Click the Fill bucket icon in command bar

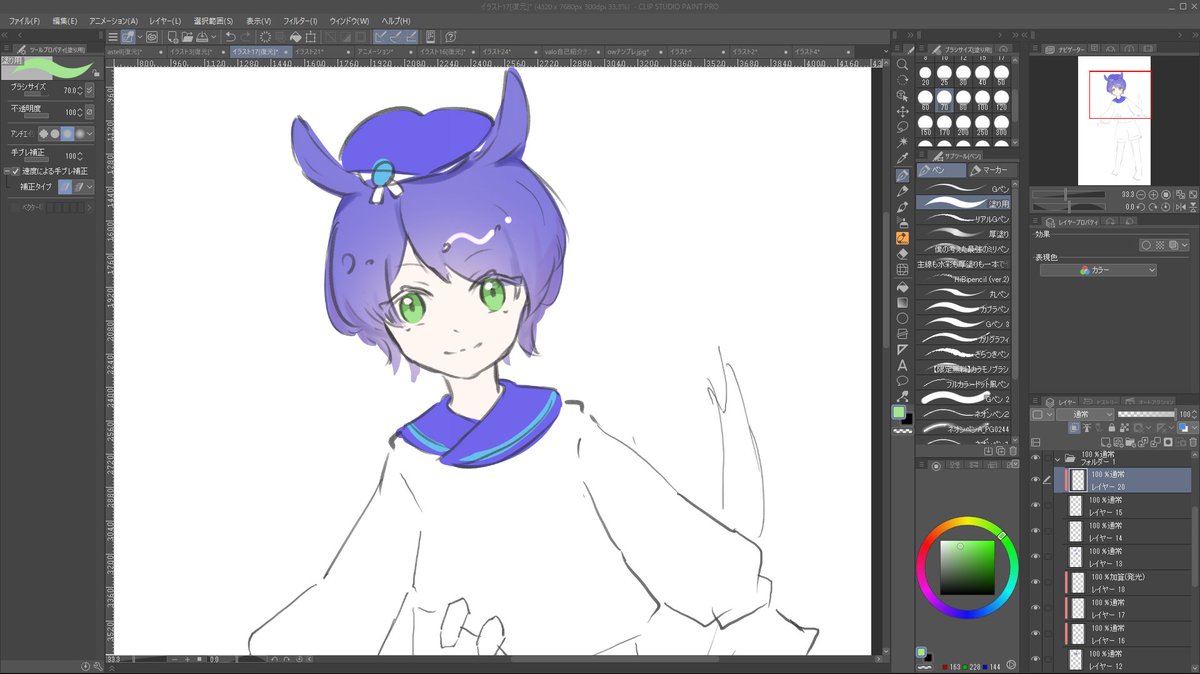pos(296,36)
